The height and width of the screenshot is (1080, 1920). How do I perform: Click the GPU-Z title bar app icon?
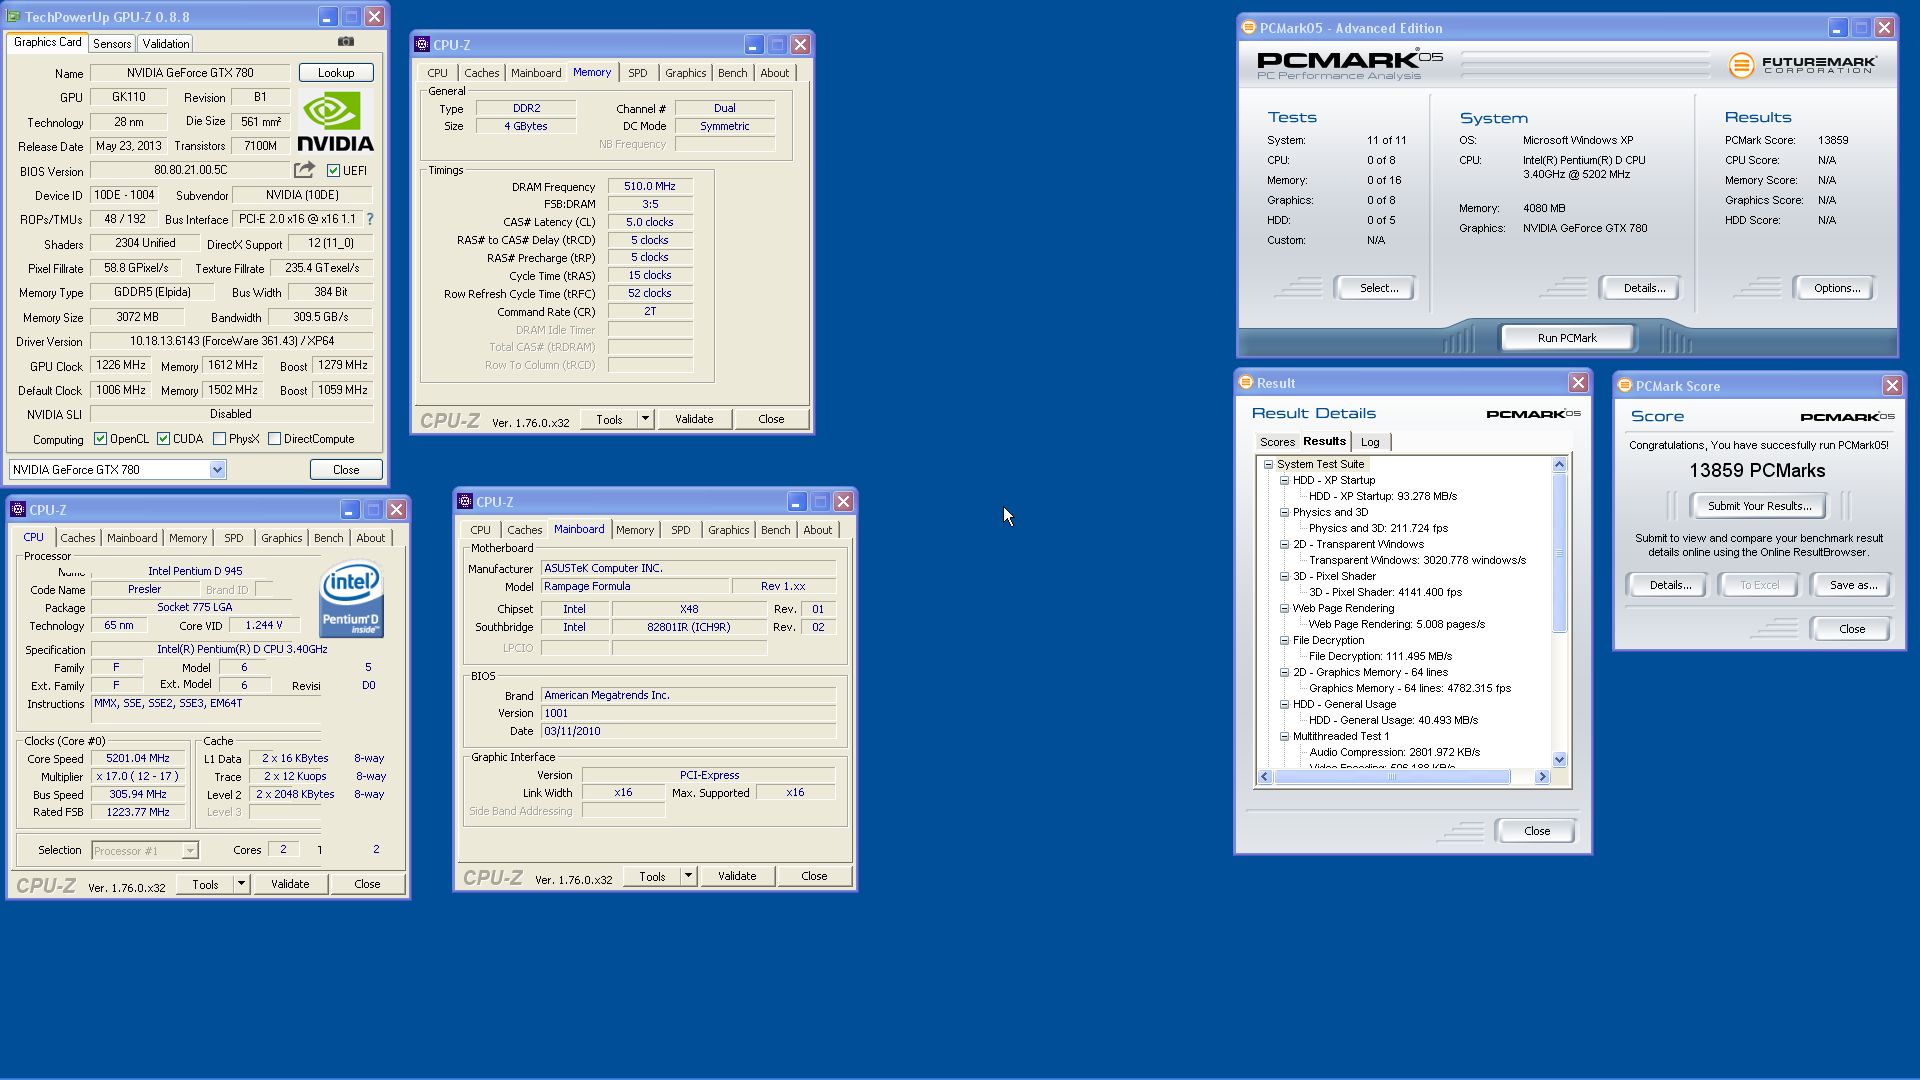tap(14, 17)
